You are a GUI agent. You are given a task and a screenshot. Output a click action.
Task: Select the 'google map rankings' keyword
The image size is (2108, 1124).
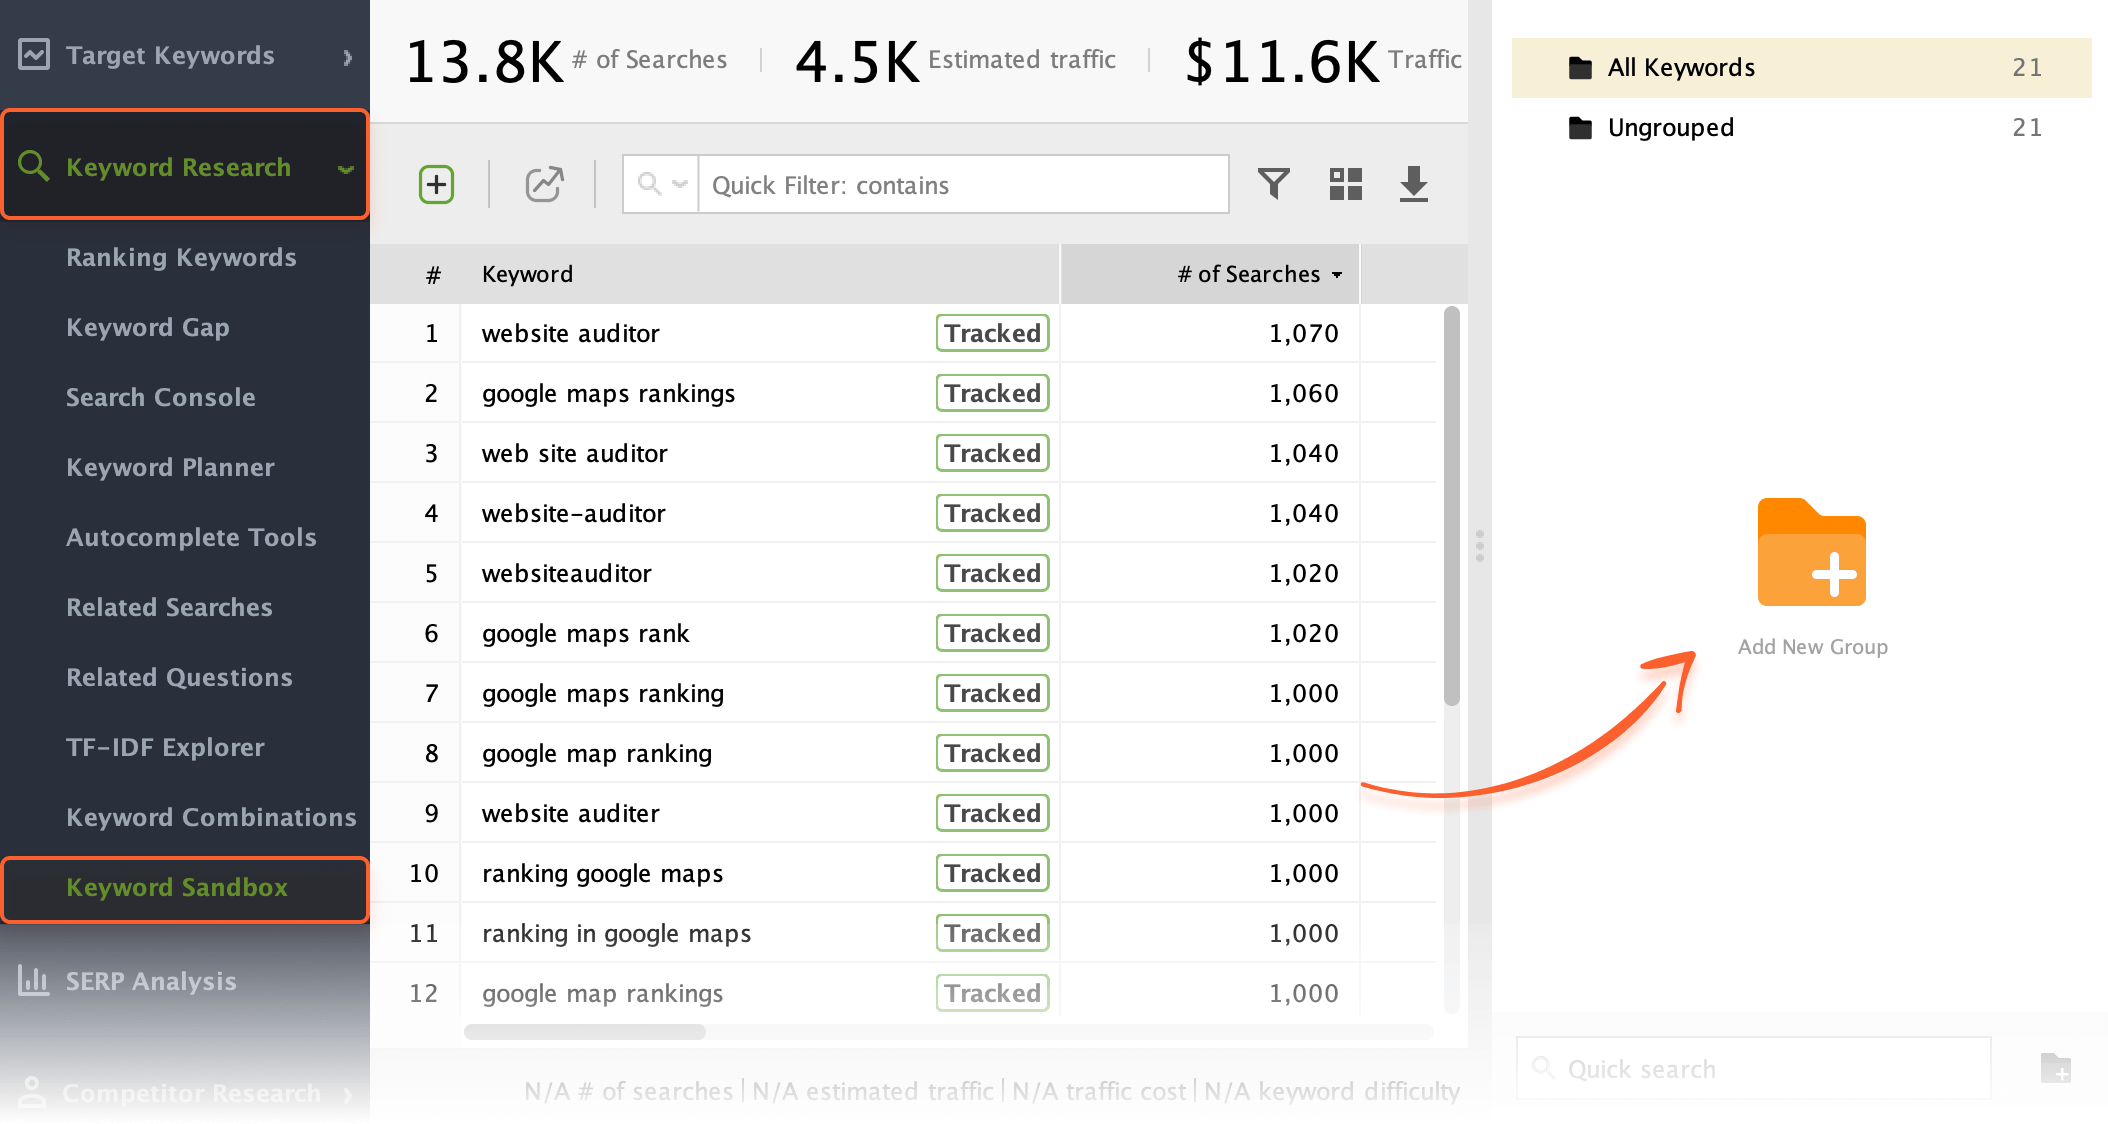602,994
